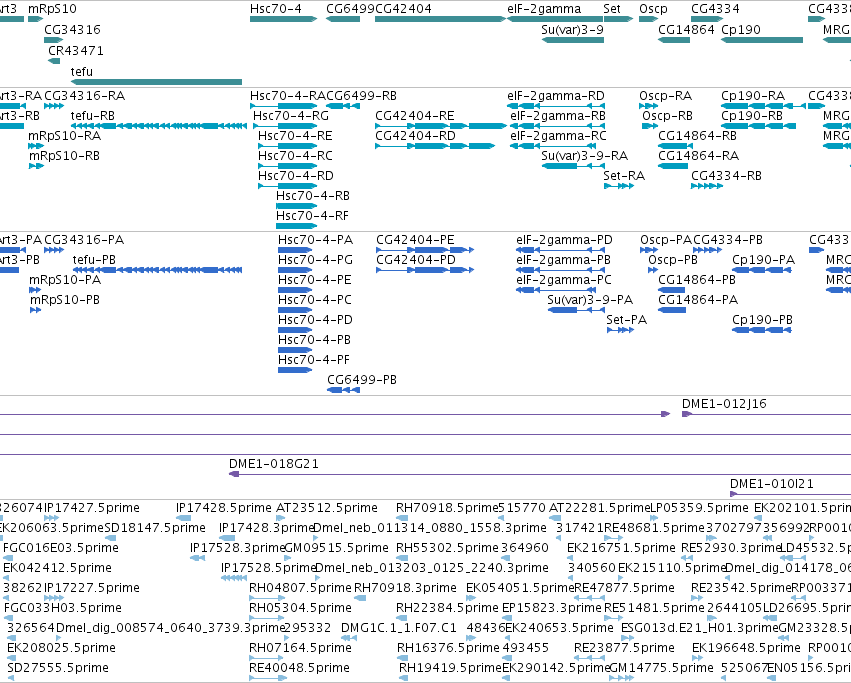The height and width of the screenshot is (683, 851).
Task: Select EST IP17427.5prime
Action: click(x=92, y=508)
